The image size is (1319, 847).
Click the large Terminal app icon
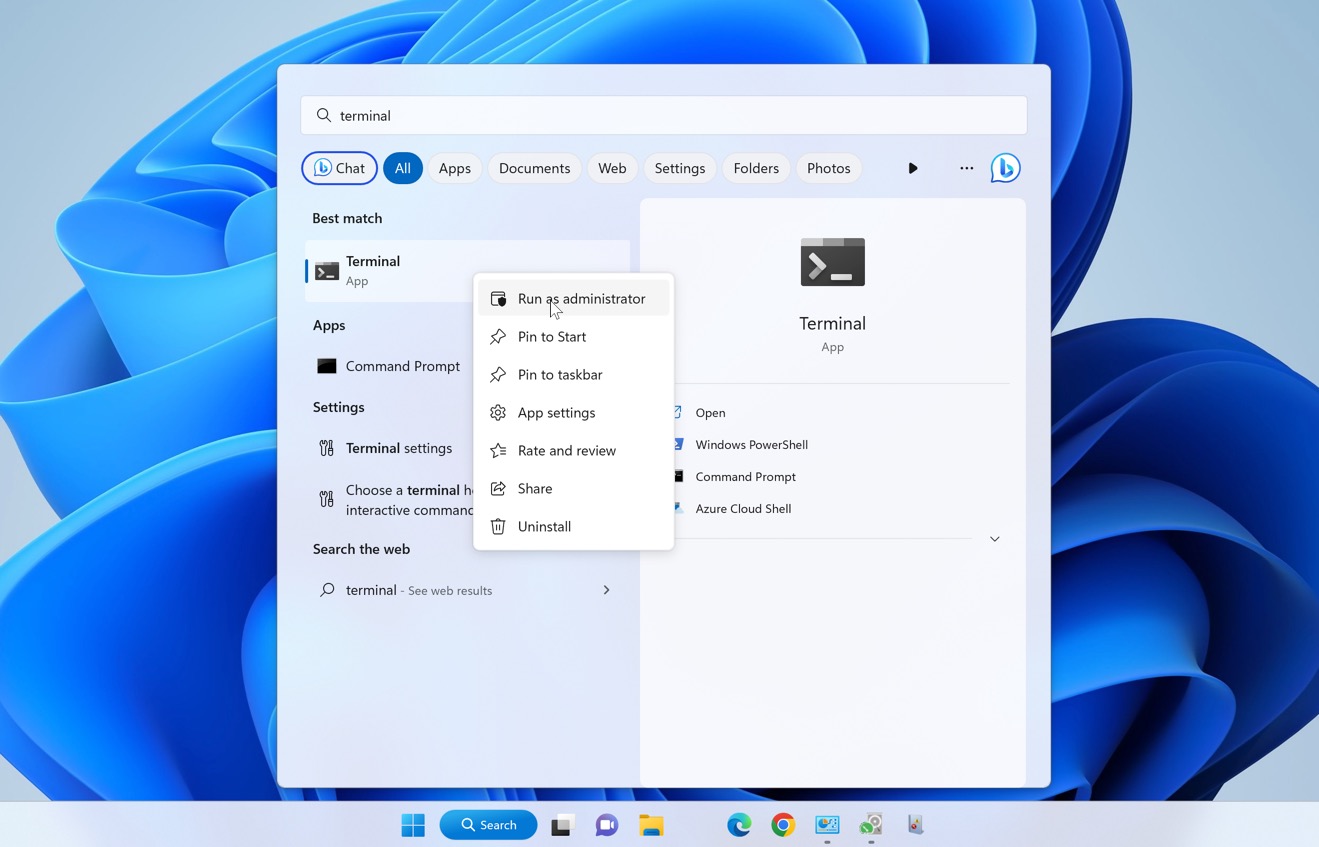pos(832,262)
